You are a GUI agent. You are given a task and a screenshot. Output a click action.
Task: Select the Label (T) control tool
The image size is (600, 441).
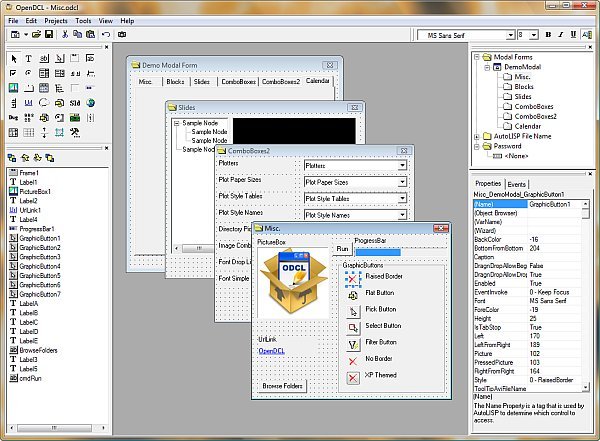(29, 59)
